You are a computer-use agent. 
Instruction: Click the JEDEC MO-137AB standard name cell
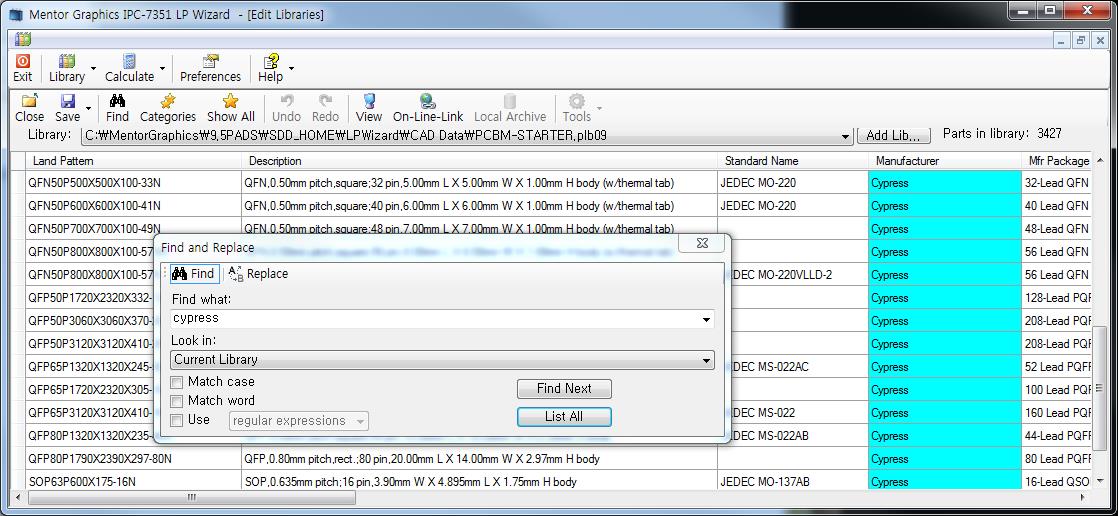[793, 482]
